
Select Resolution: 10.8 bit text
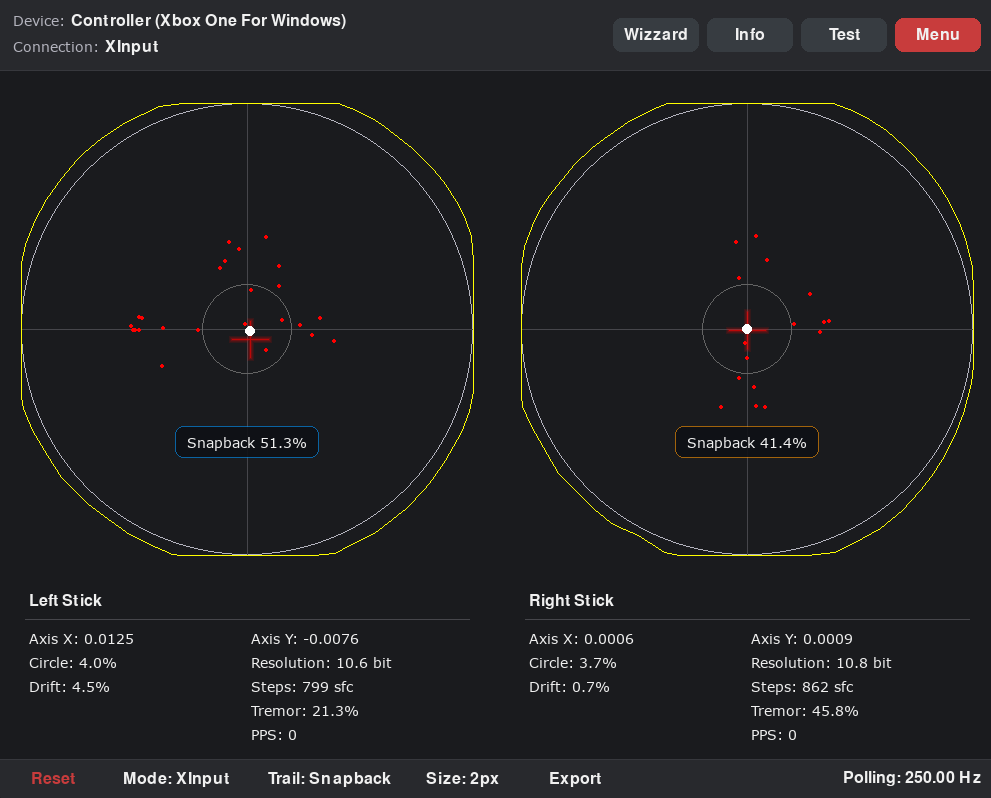point(821,663)
